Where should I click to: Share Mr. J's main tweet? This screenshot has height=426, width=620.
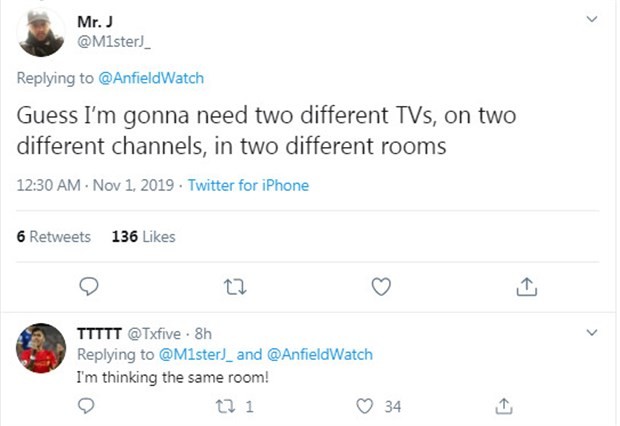(x=526, y=287)
